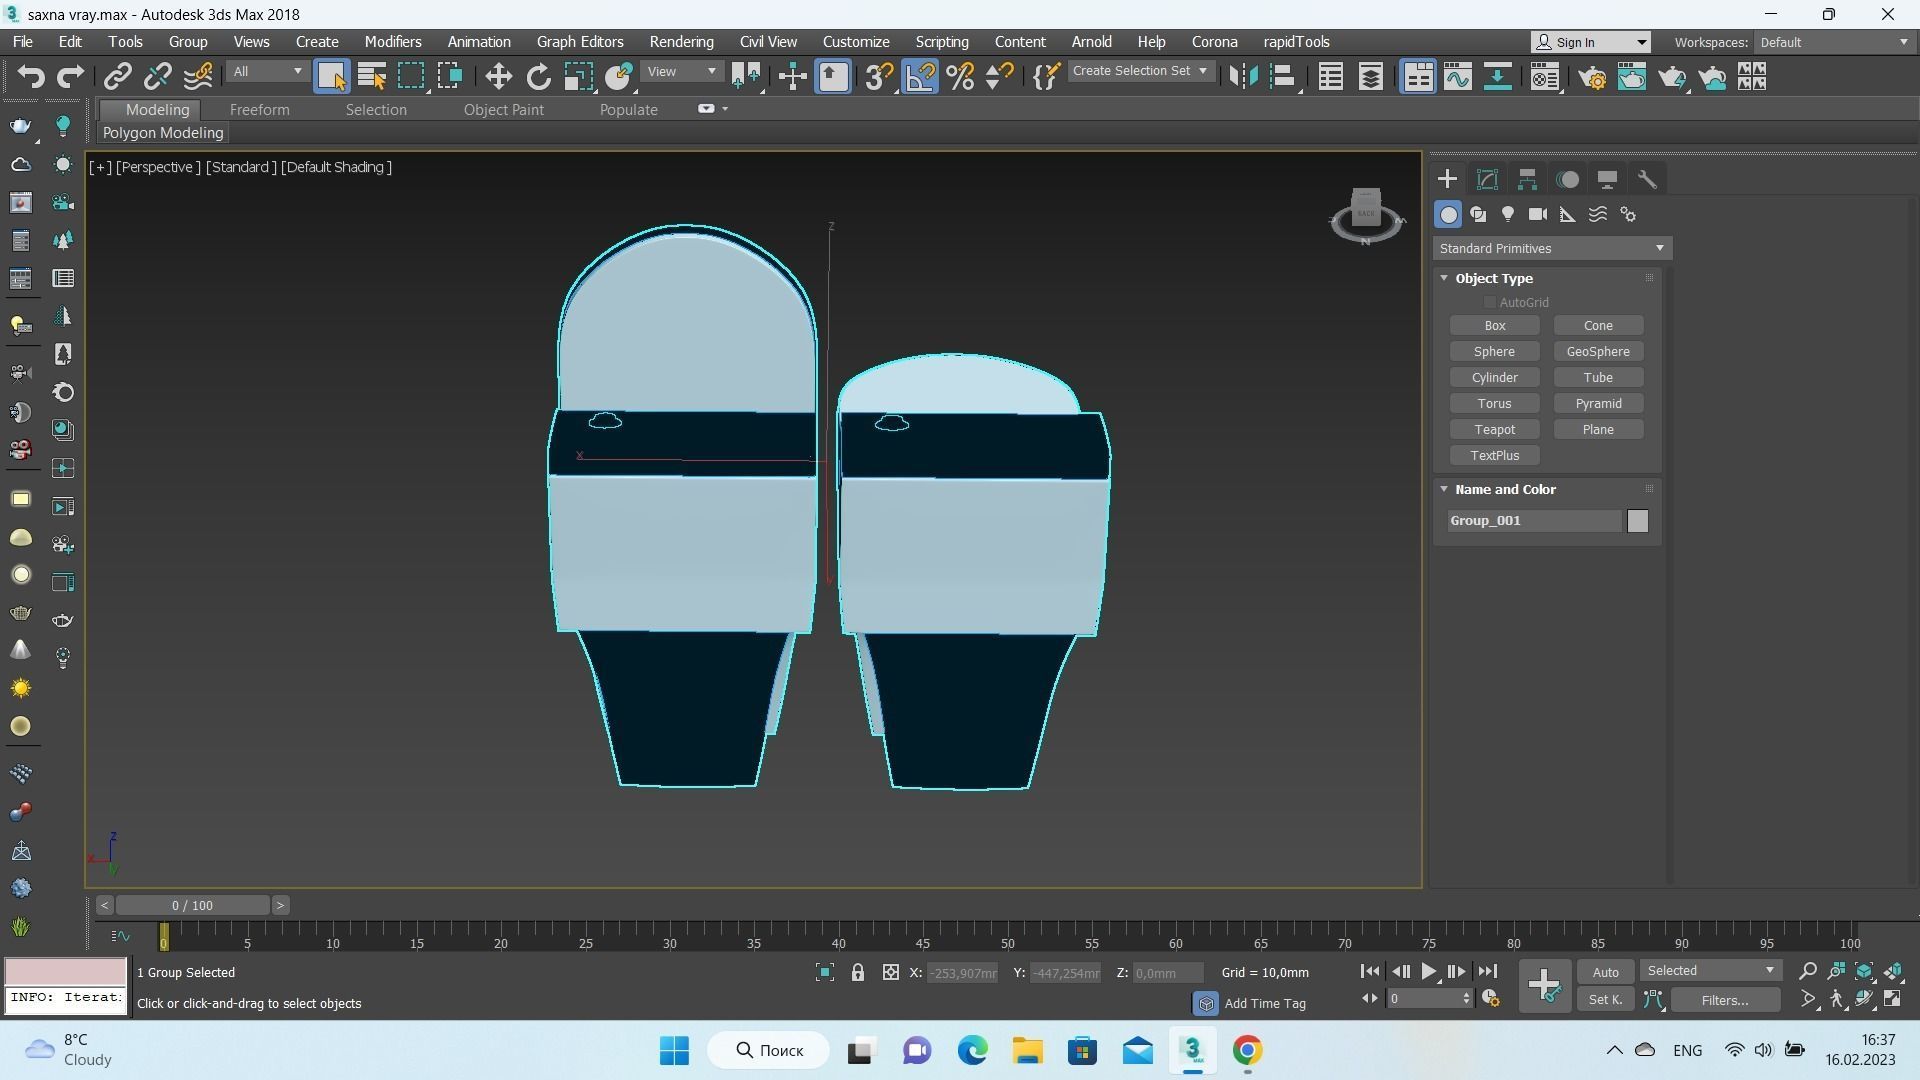Enable the AutoGrid checkbox
The height and width of the screenshot is (1080, 1920).
click(1490, 302)
